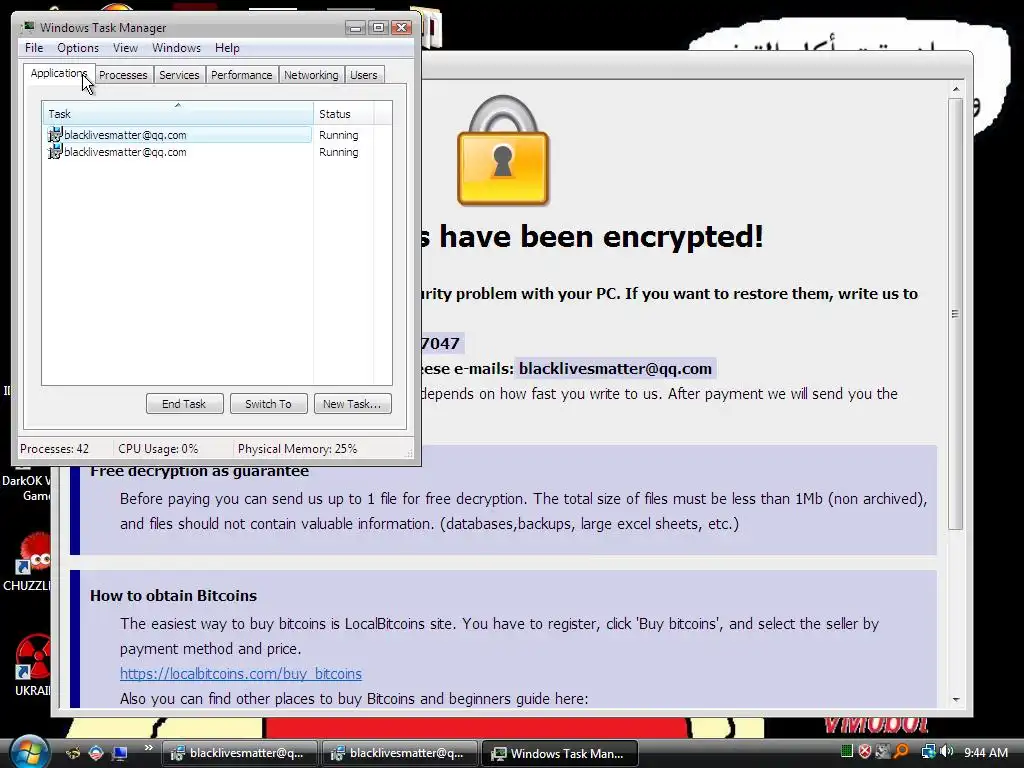Click the New Task... button
The width and height of the screenshot is (1024, 768).
coord(352,404)
